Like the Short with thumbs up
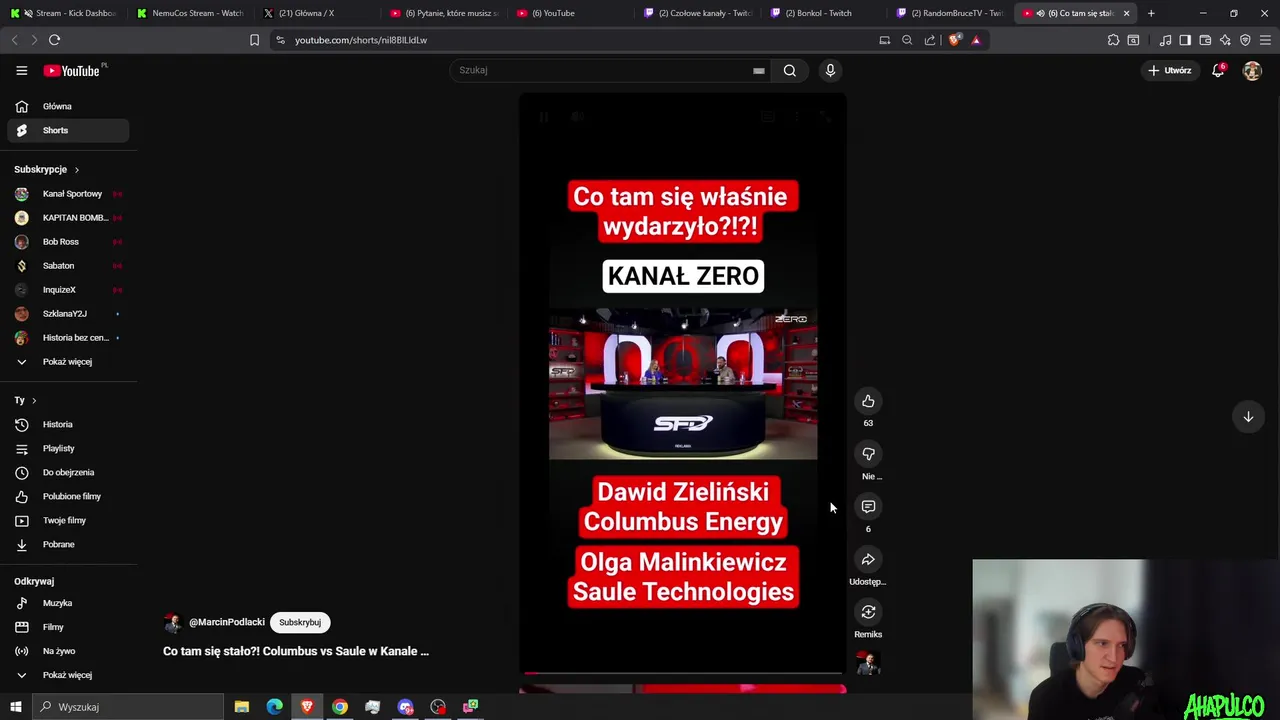This screenshot has width=1280, height=720. point(868,401)
